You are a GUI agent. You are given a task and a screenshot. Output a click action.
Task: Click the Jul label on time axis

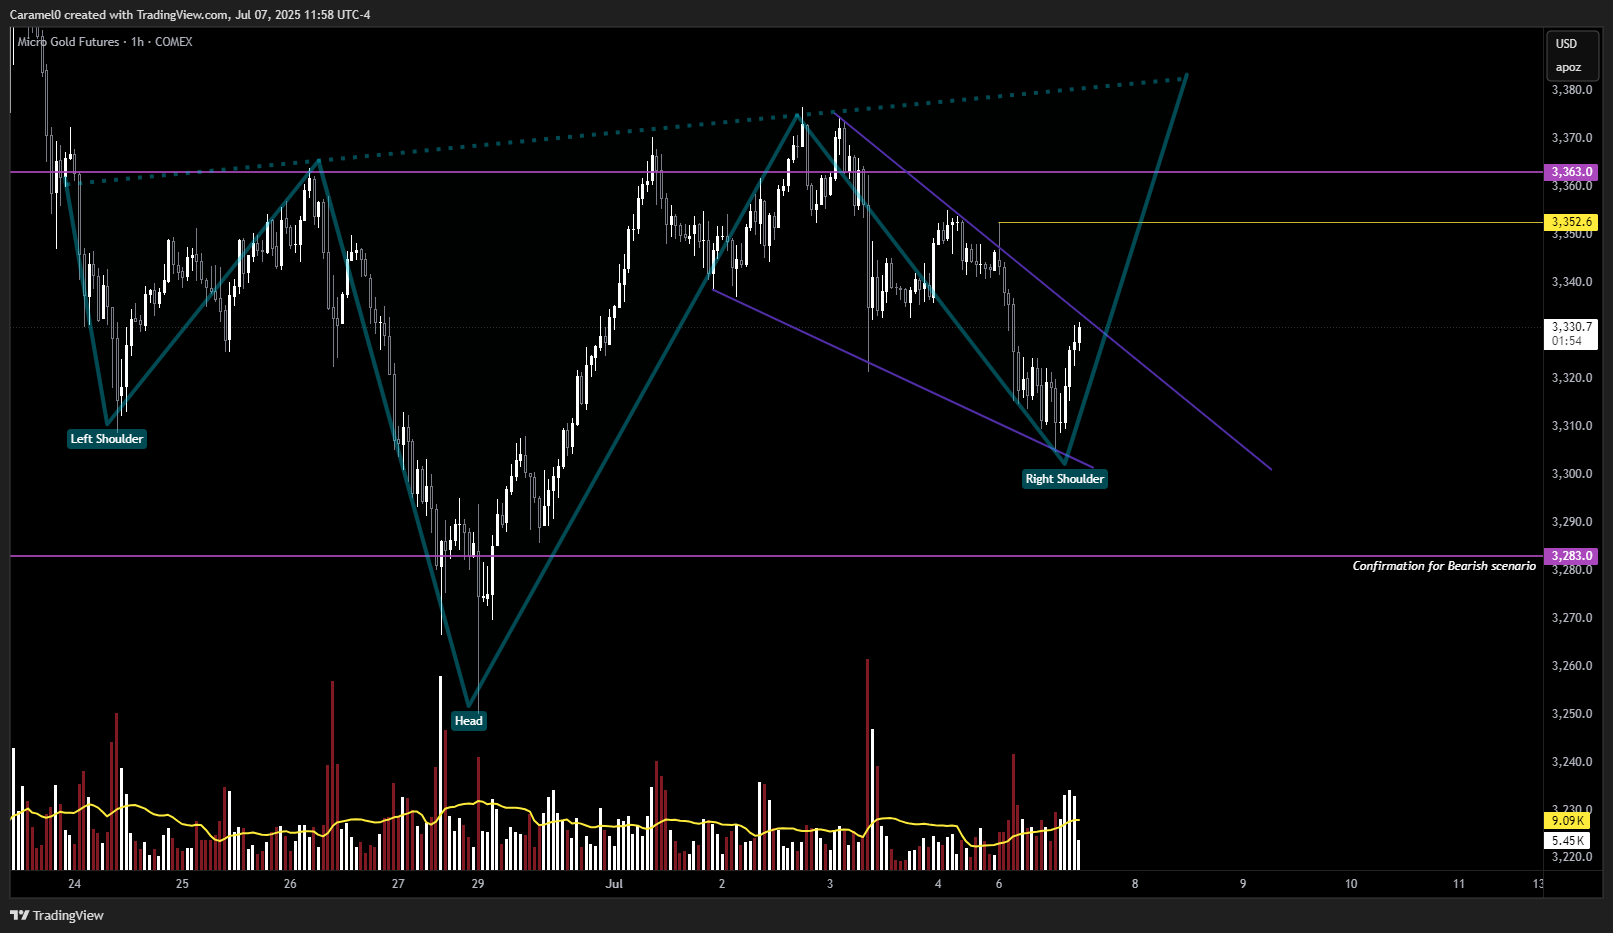tap(614, 884)
